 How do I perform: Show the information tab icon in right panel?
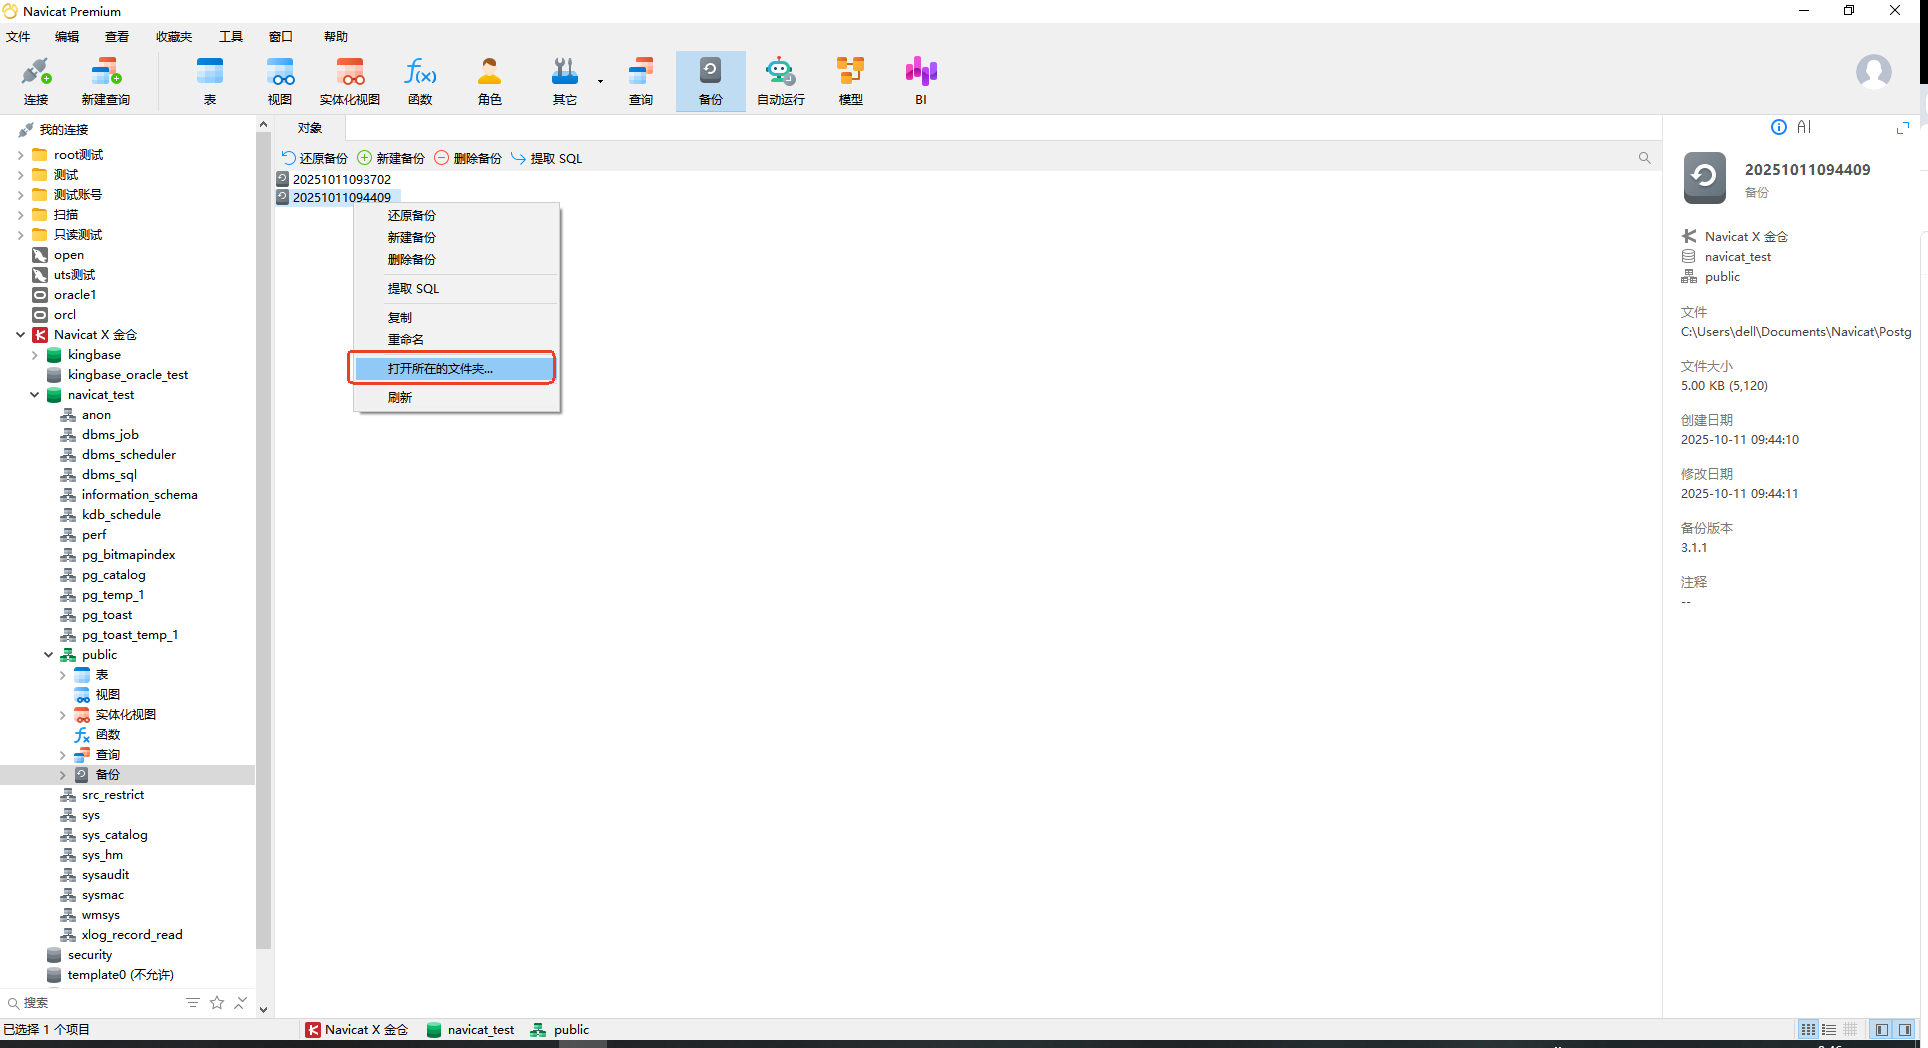click(1779, 127)
